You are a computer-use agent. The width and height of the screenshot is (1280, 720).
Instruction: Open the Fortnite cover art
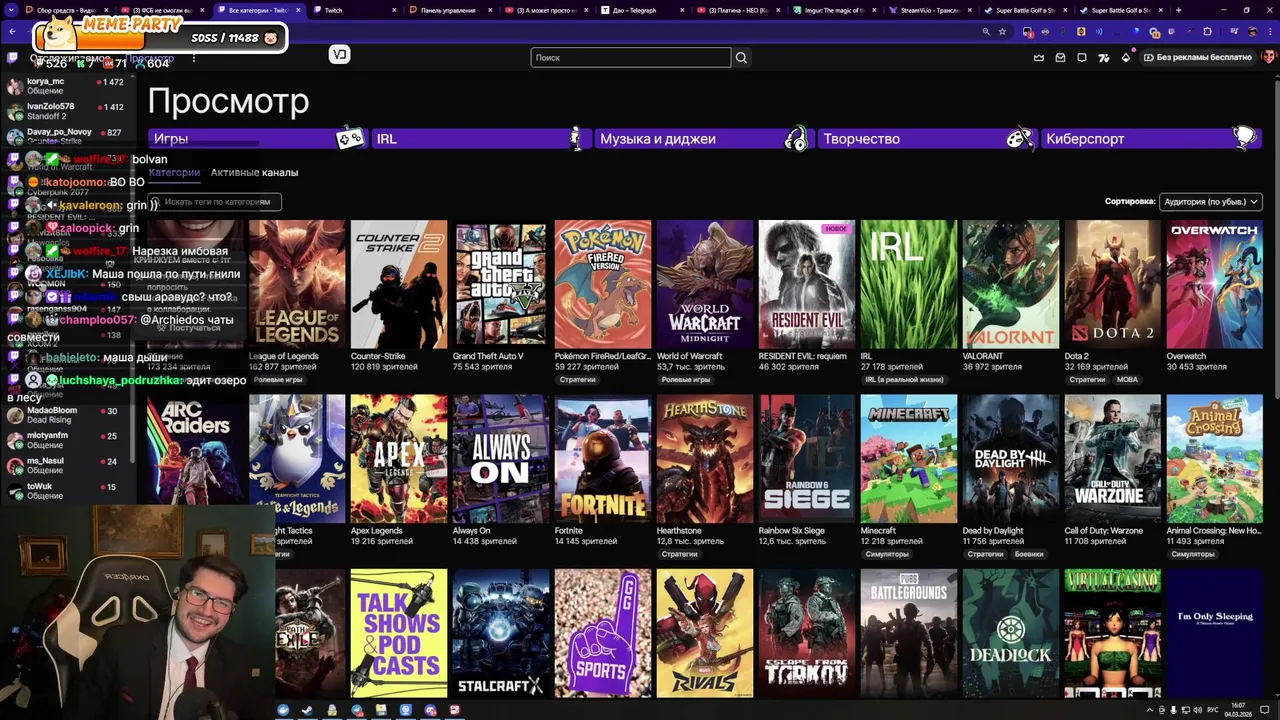point(603,459)
